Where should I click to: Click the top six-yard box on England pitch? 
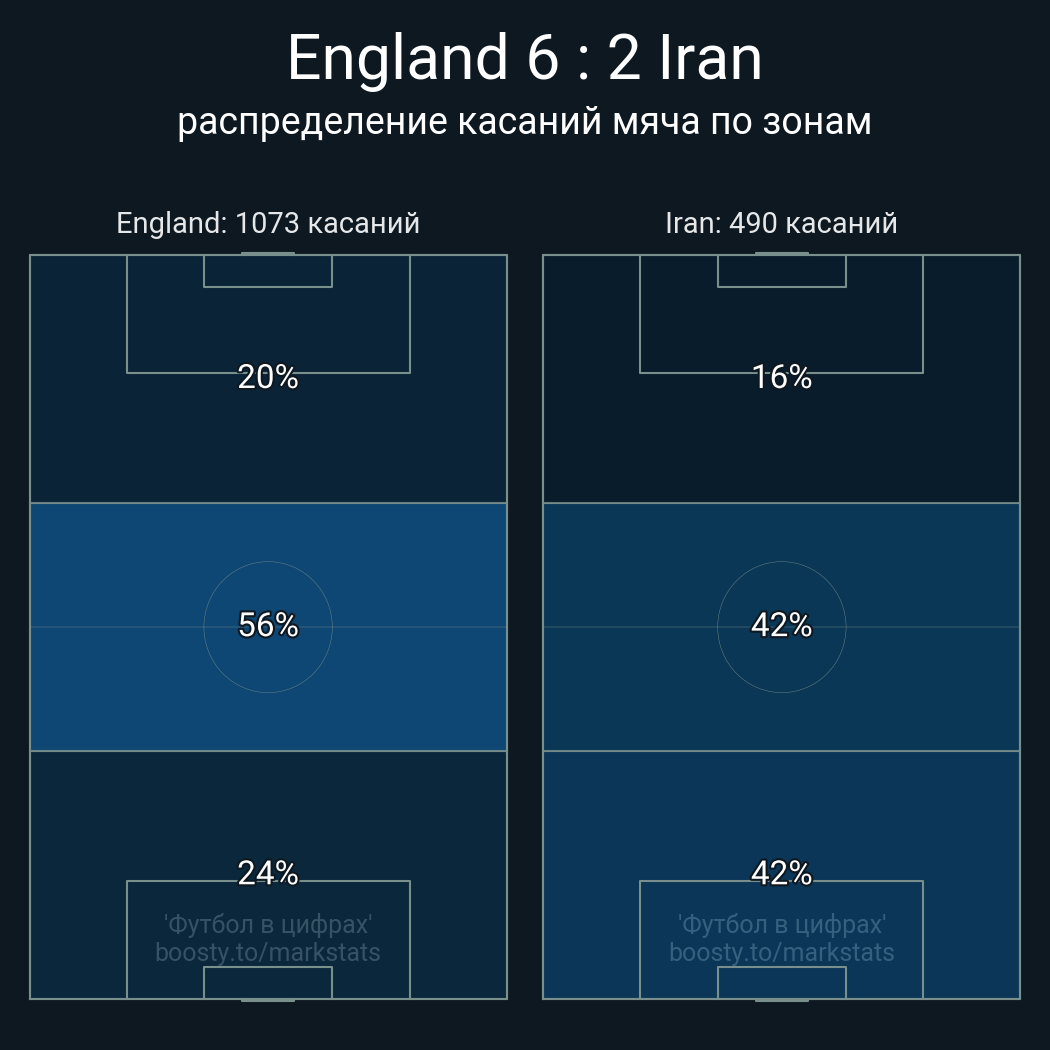coord(268,271)
